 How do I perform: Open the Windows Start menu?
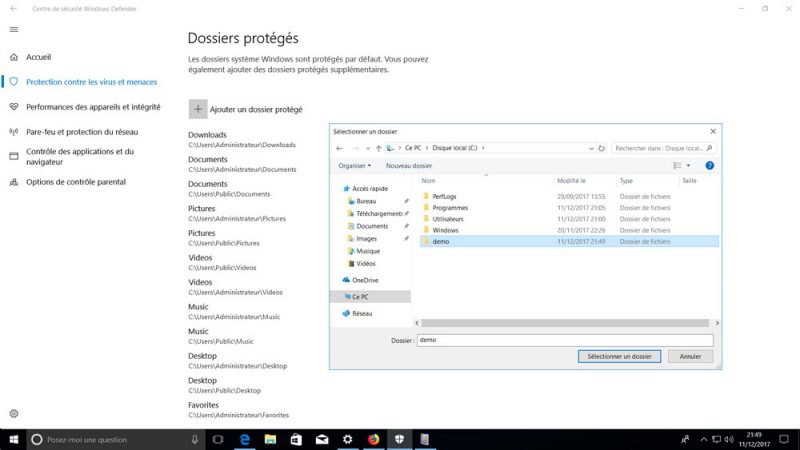[x=13, y=439]
